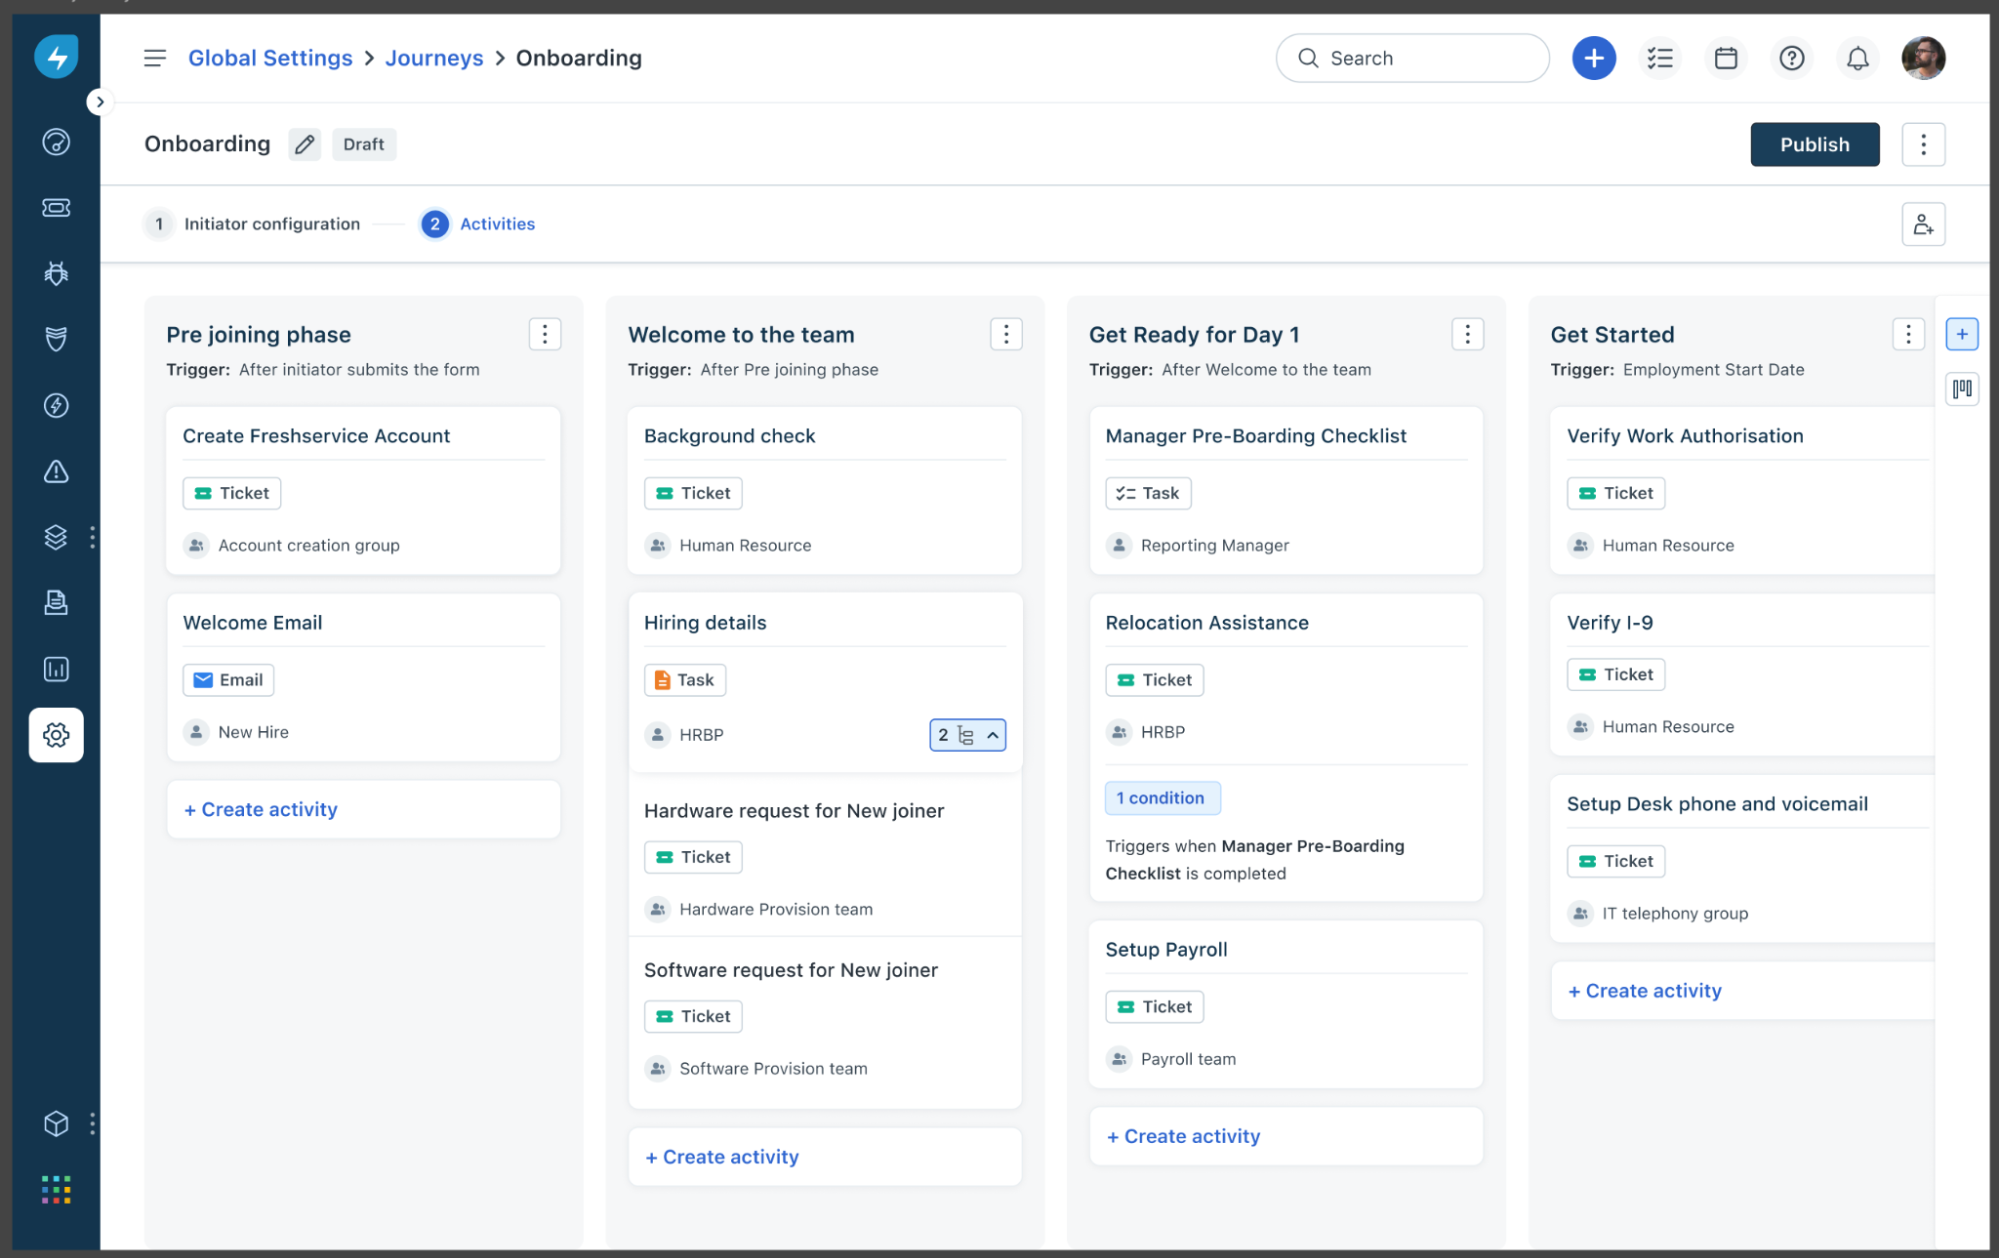Select the shield icon in the left sidebar

56,339
